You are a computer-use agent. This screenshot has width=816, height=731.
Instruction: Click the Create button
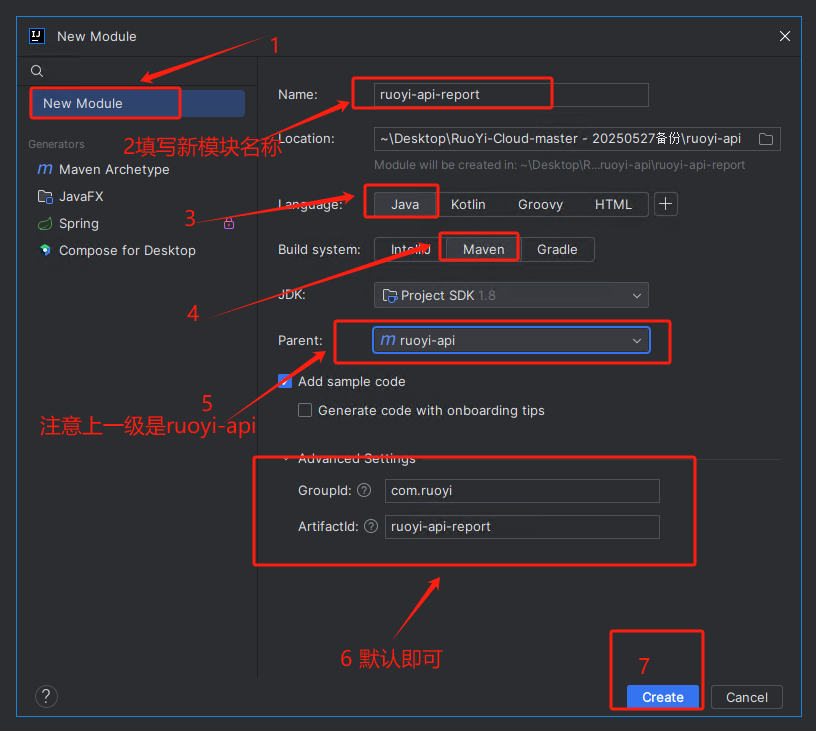(662, 697)
